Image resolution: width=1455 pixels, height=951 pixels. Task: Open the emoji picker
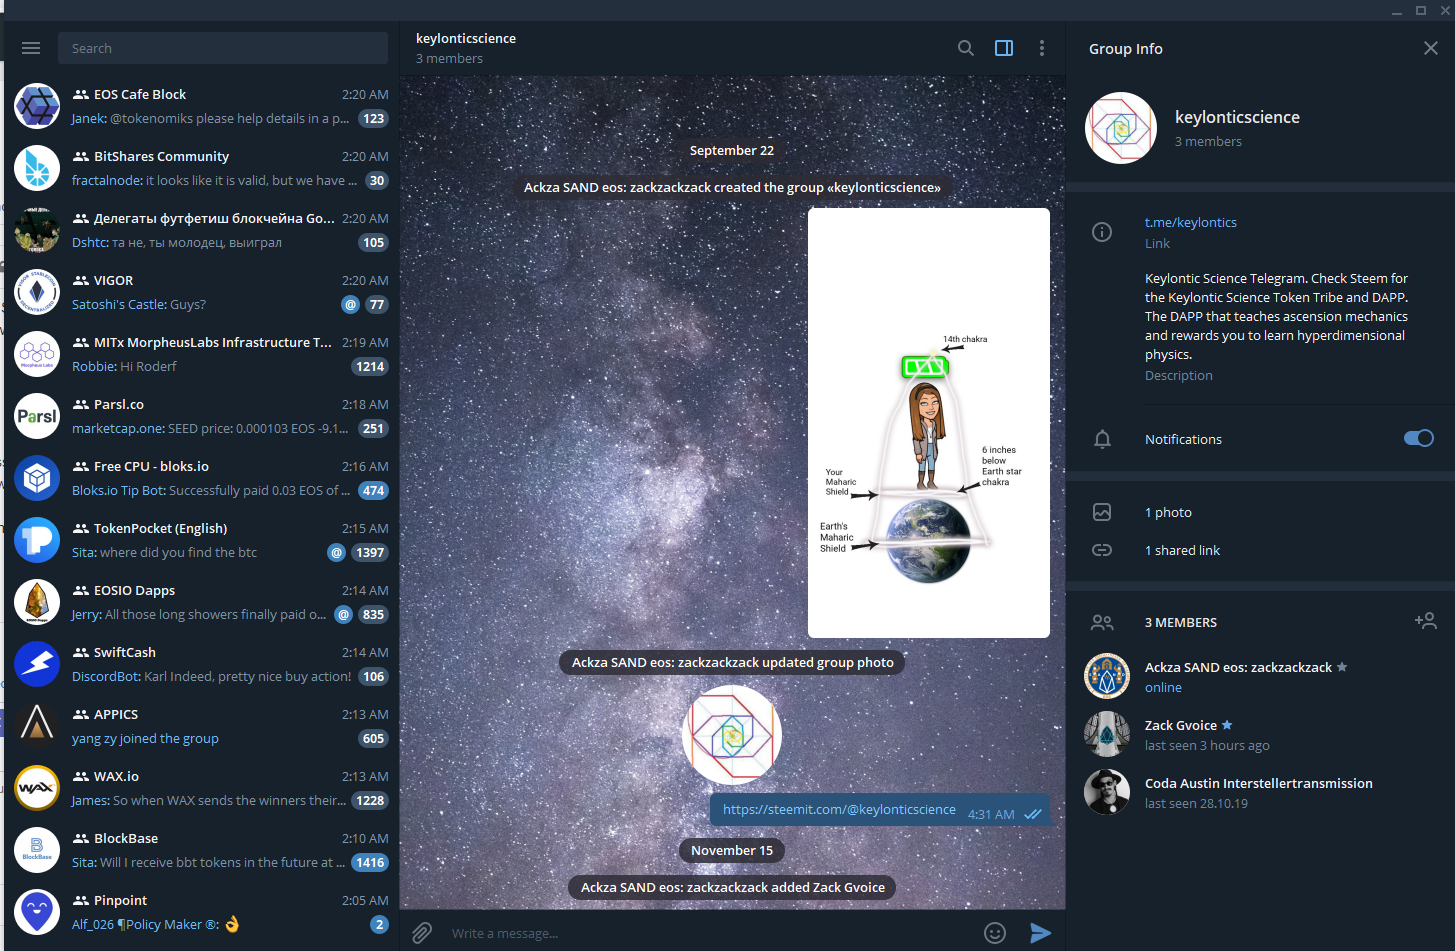(x=994, y=933)
